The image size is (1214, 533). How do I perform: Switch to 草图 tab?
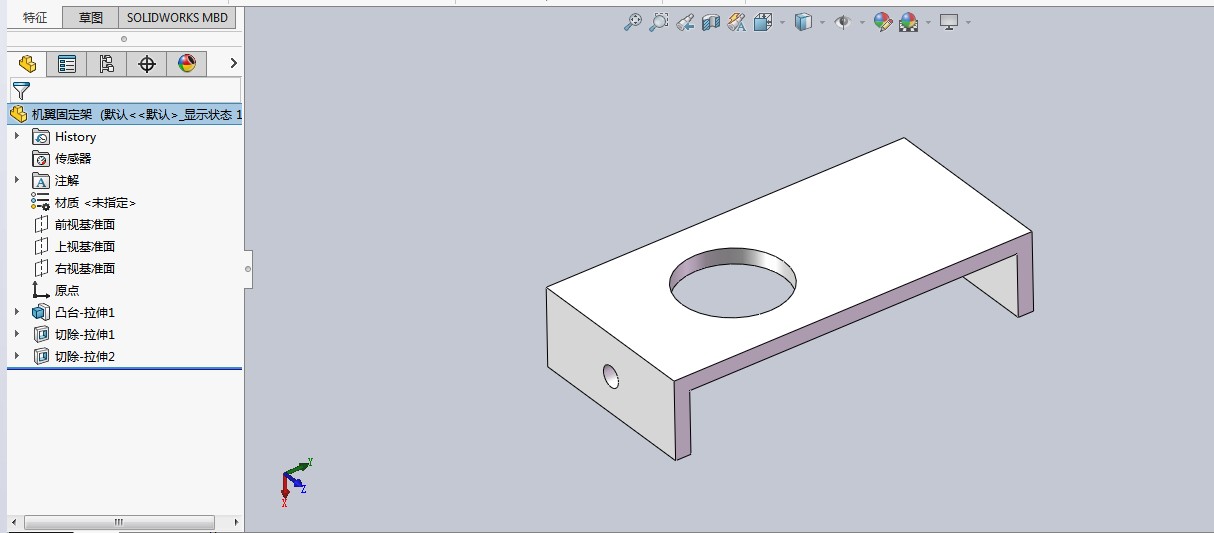(91, 17)
